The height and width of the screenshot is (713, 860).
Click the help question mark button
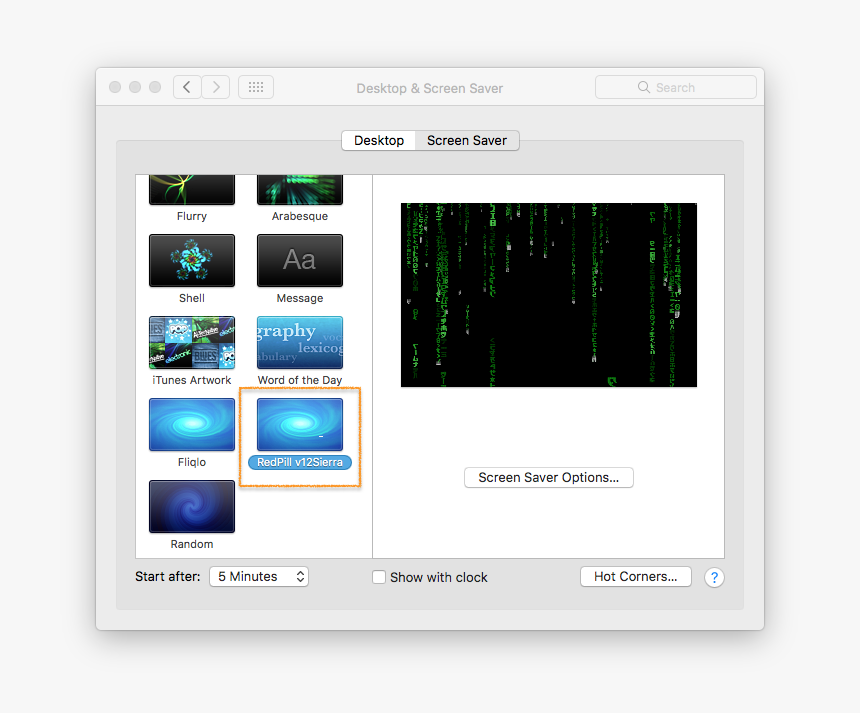click(x=714, y=577)
